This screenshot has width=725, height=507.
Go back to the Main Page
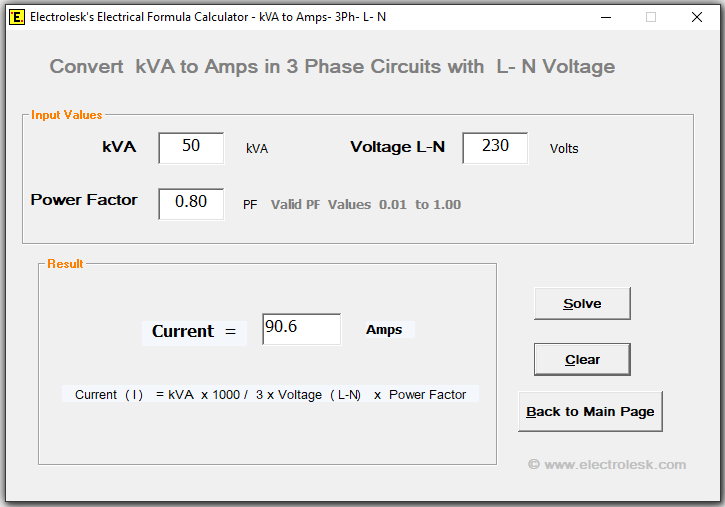coord(590,411)
